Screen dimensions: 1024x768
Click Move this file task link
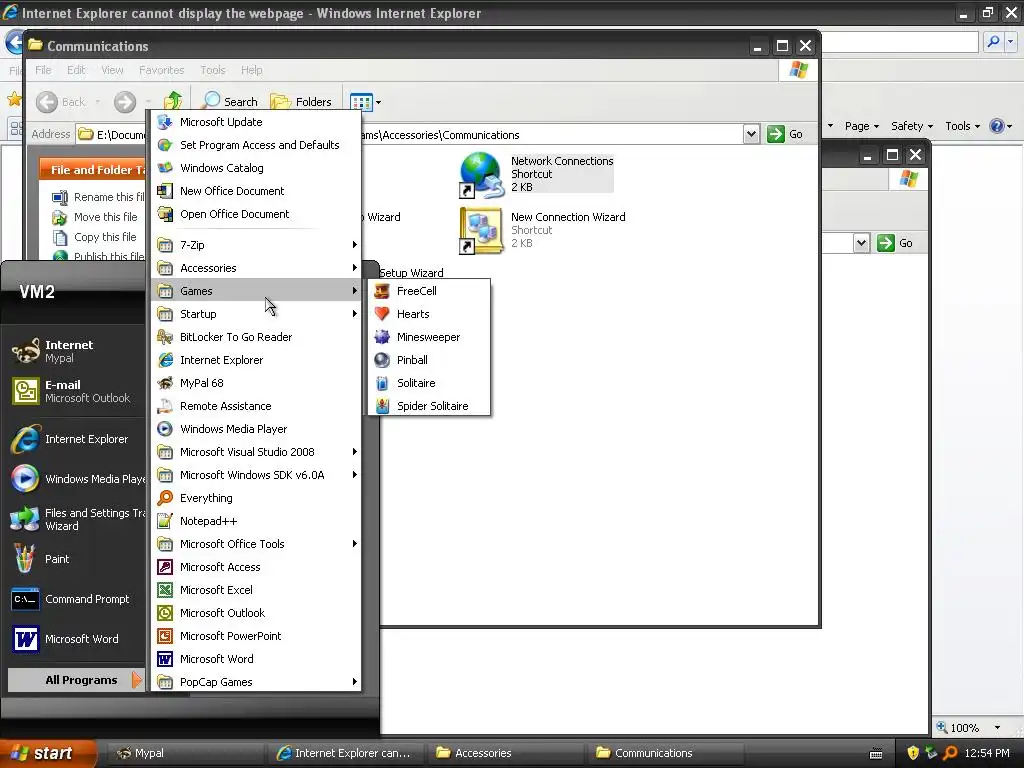click(x=96, y=217)
